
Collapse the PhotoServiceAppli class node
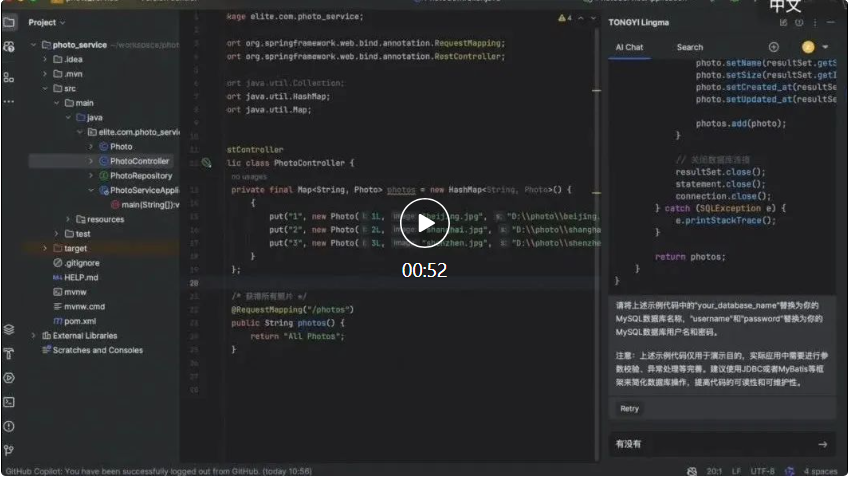tap(90, 190)
